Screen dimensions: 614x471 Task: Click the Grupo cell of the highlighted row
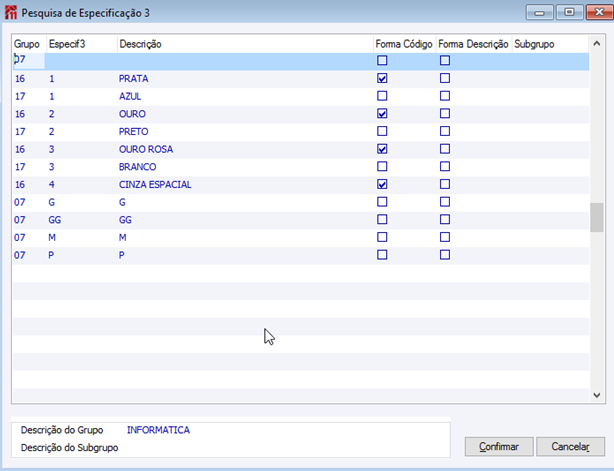[29, 61]
